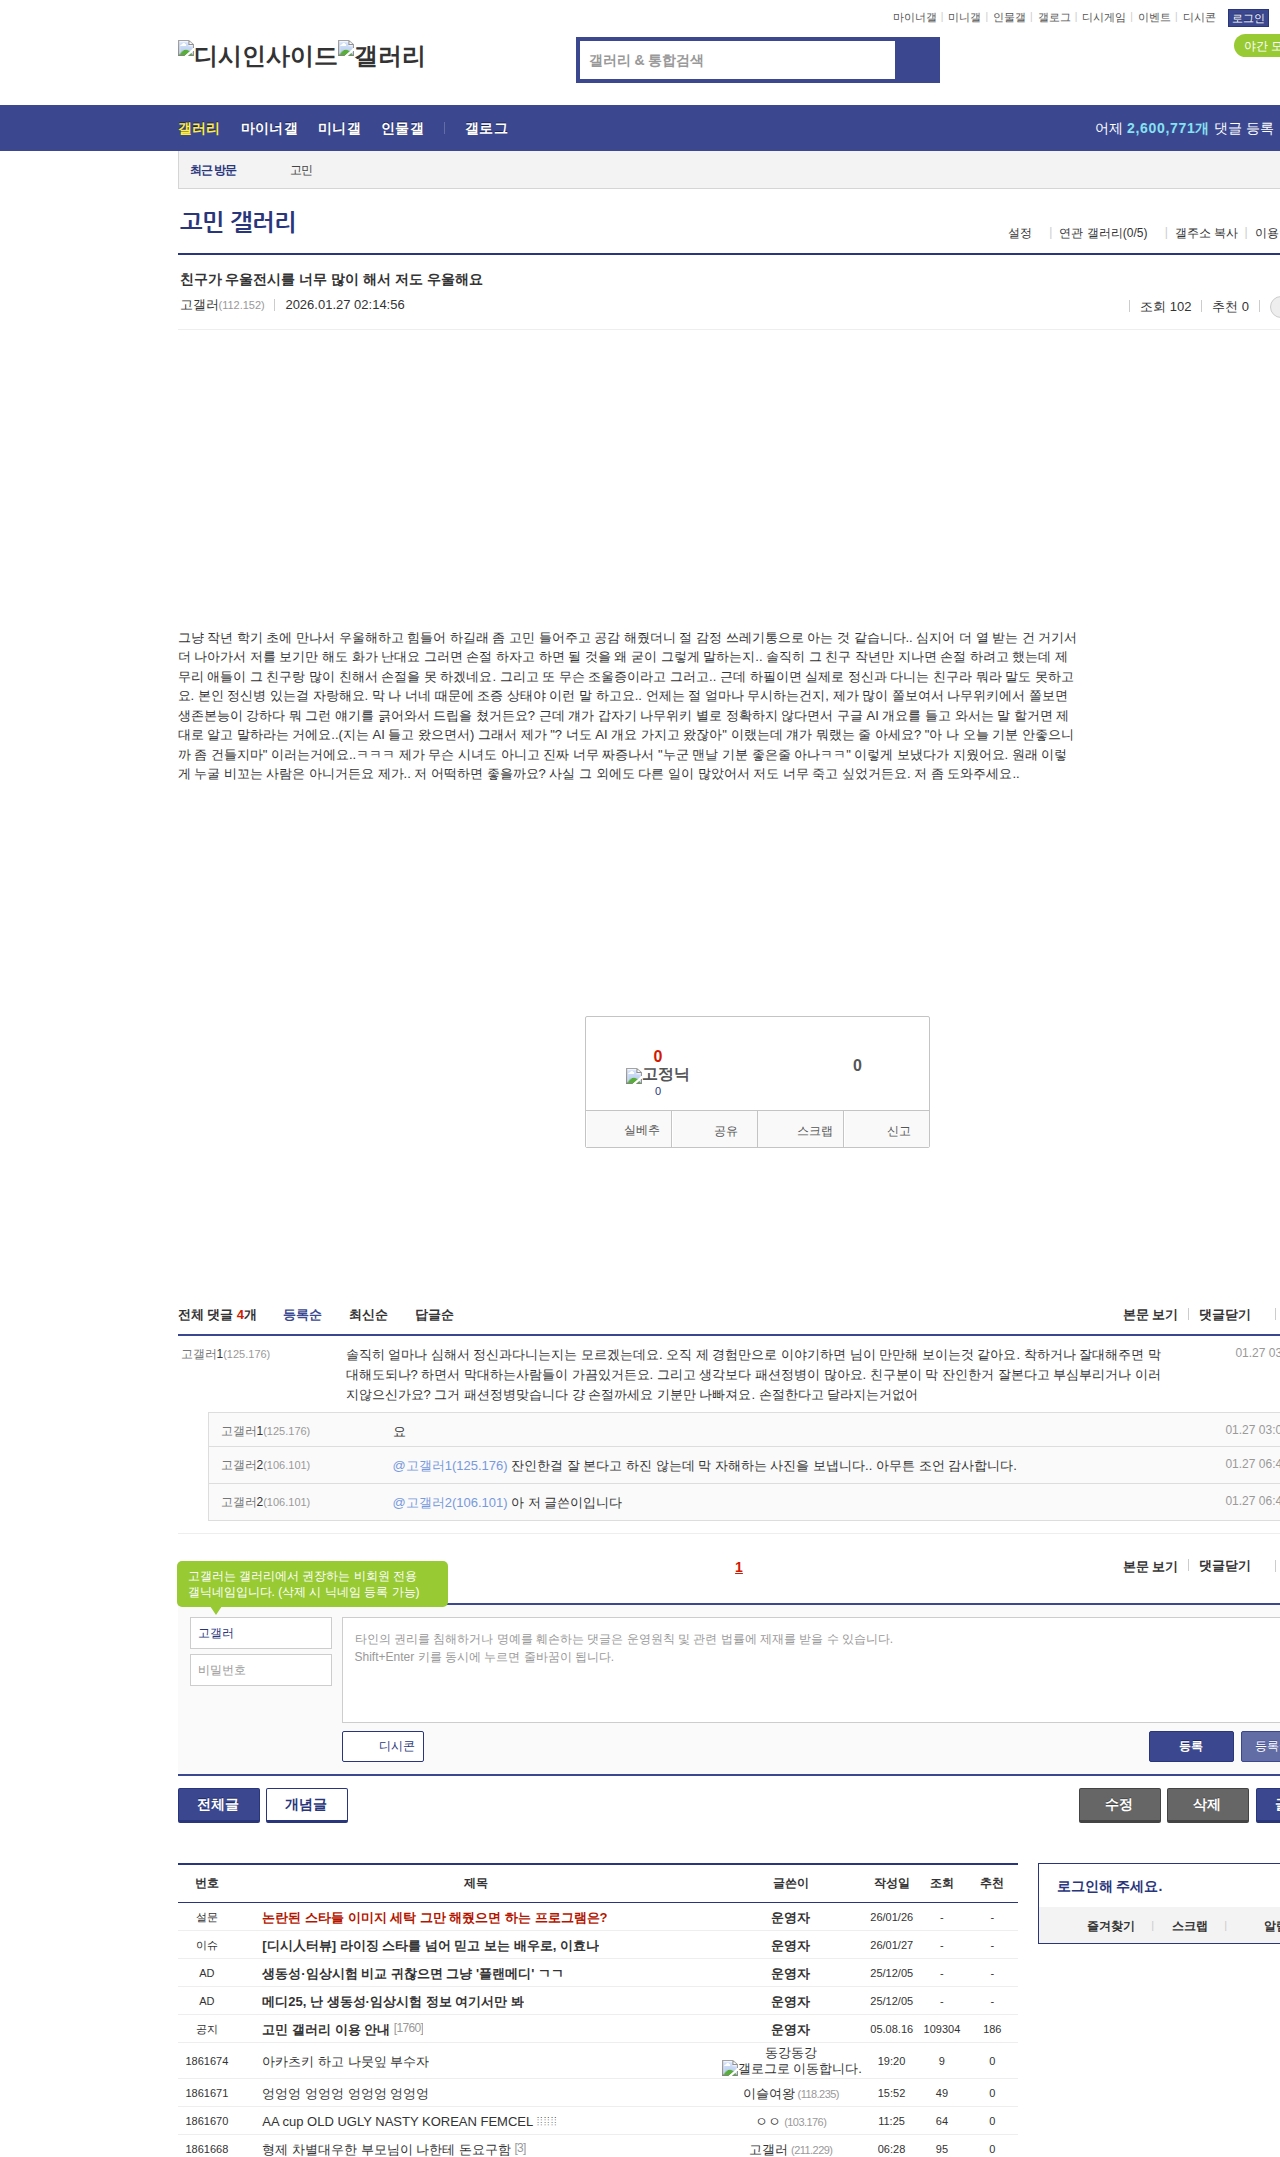Sort comments by 답글순
The image size is (1280, 2157).
coord(434,1315)
